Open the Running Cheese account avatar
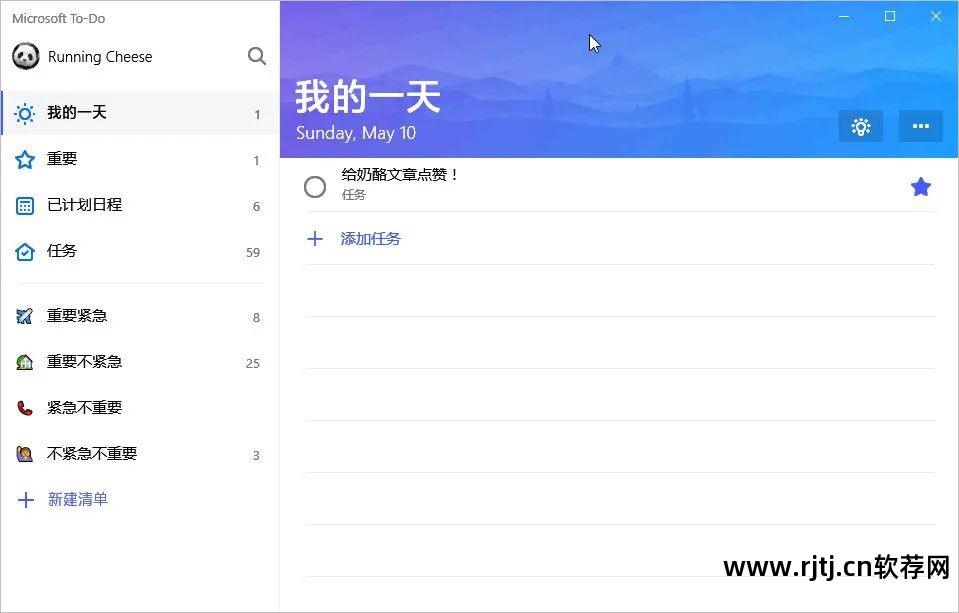 click(24, 56)
